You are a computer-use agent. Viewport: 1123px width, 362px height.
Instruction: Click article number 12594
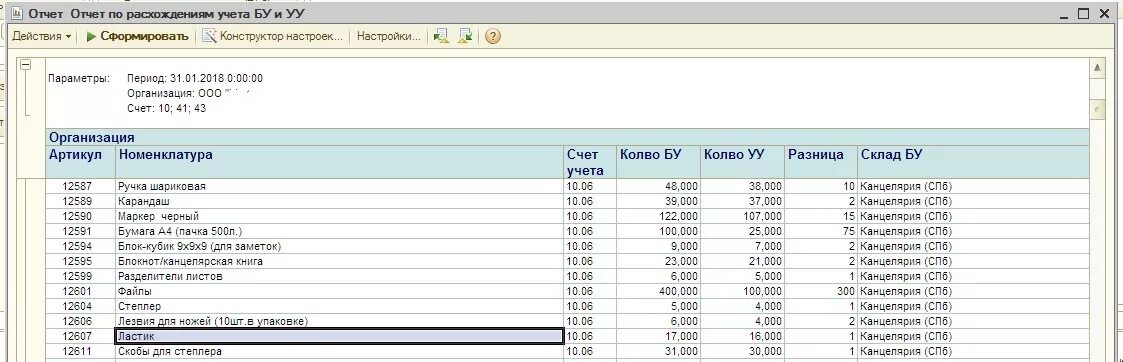coord(76,247)
